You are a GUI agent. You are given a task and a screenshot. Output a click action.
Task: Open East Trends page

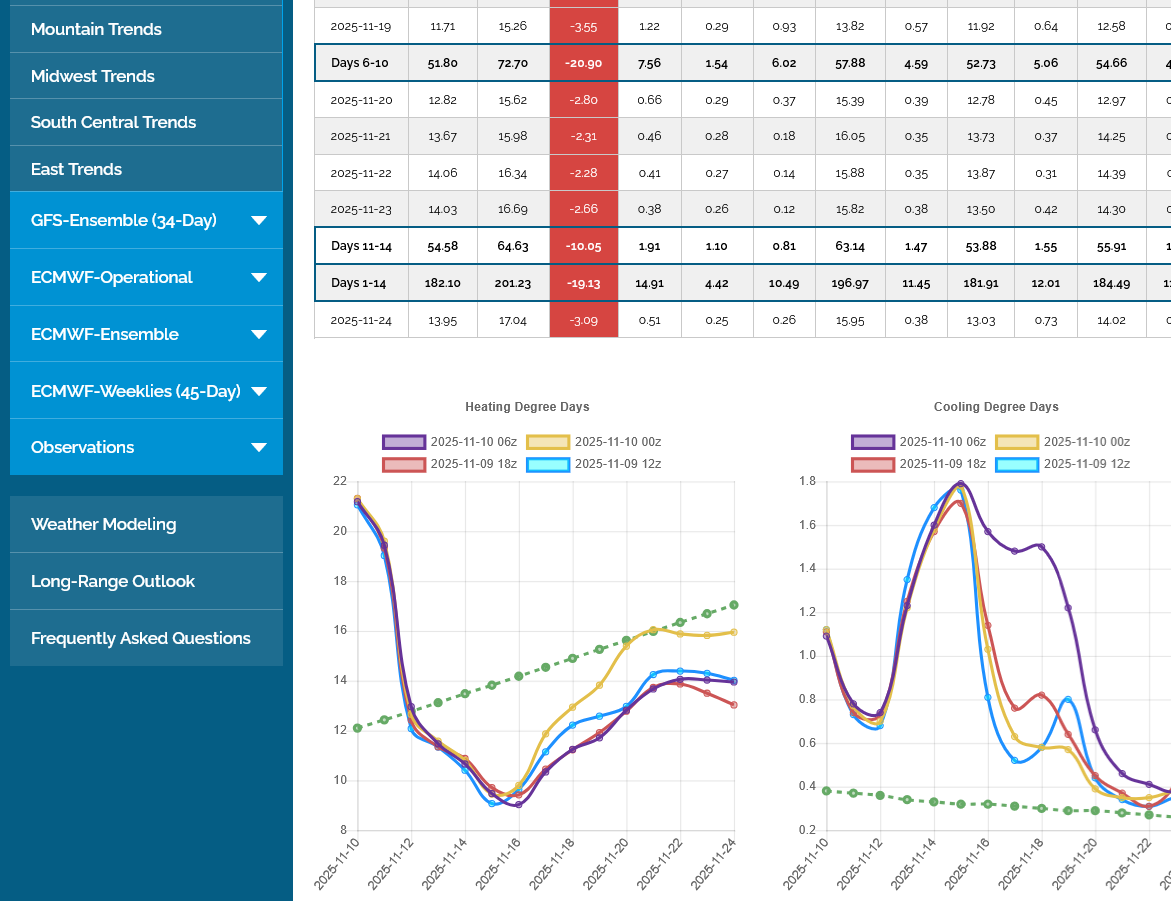coord(76,169)
